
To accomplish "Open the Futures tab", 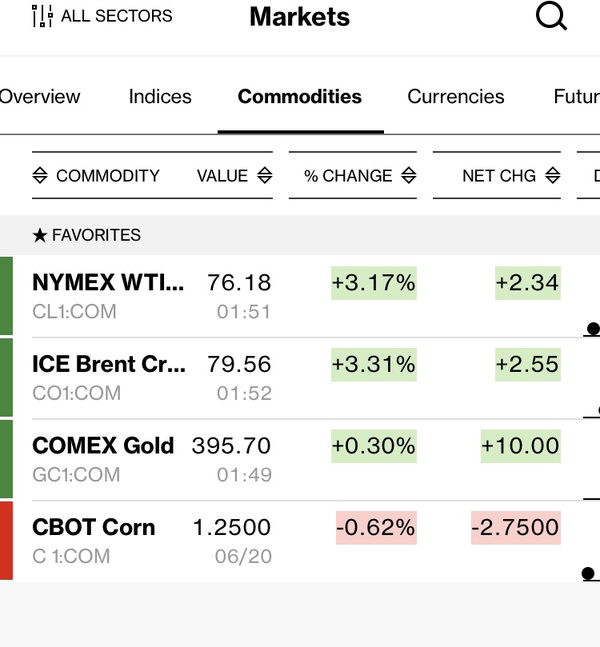I will click(576, 97).
